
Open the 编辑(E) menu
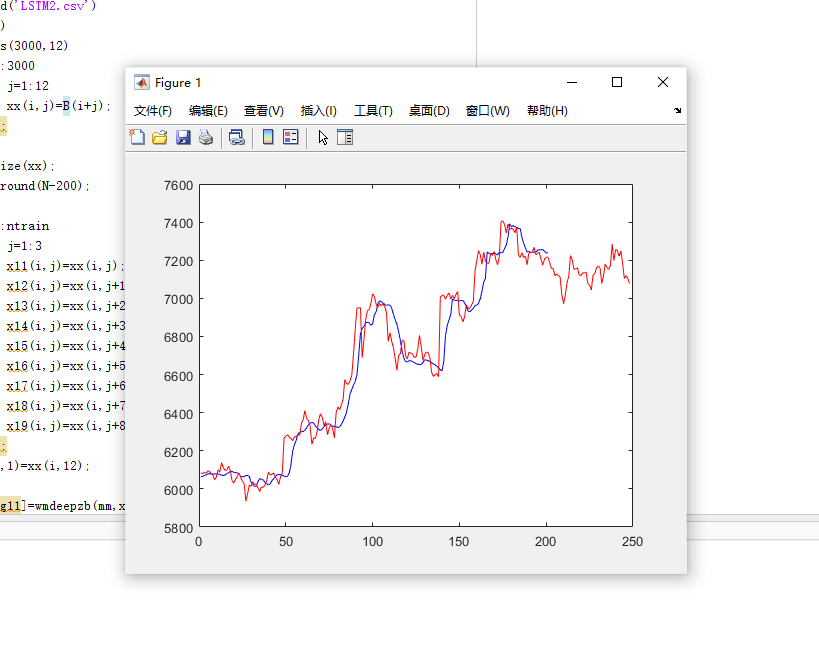pyautogui.click(x=208, y=111)
